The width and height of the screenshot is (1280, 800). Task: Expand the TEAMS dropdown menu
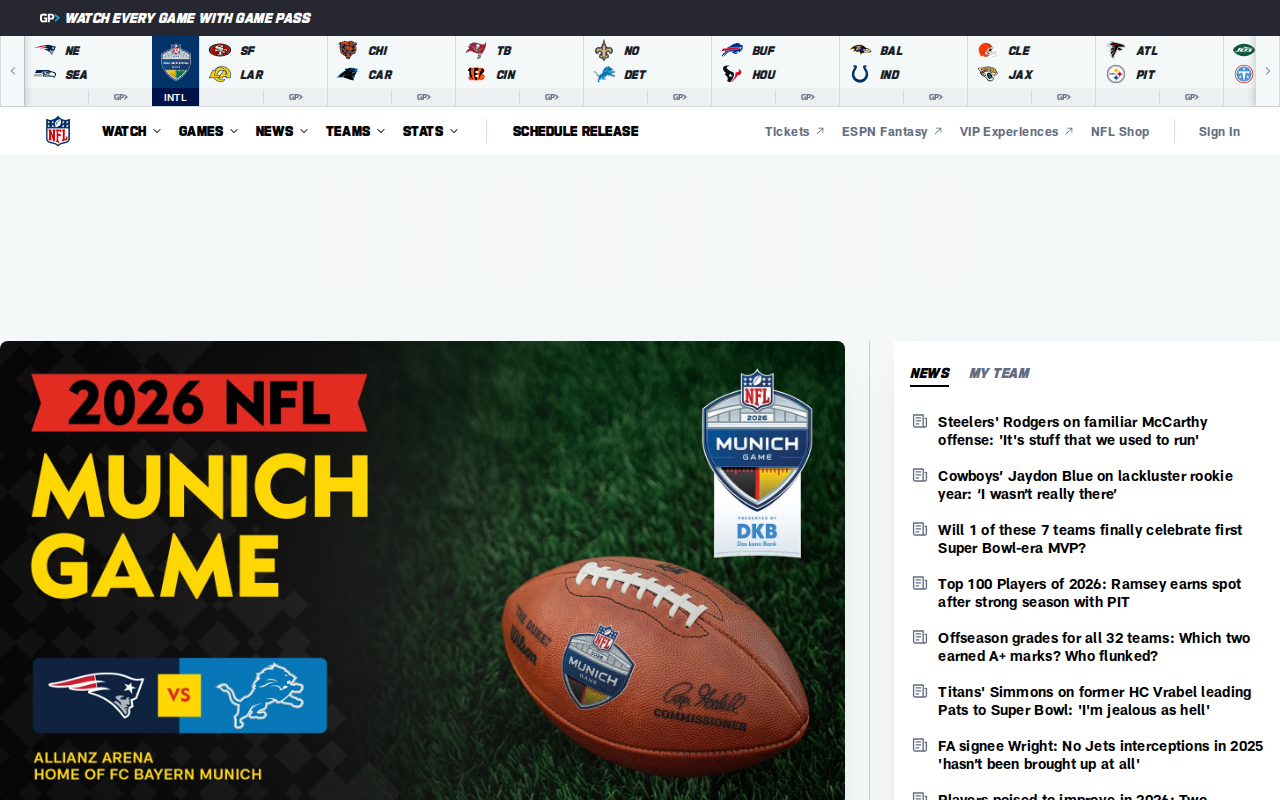355,131
